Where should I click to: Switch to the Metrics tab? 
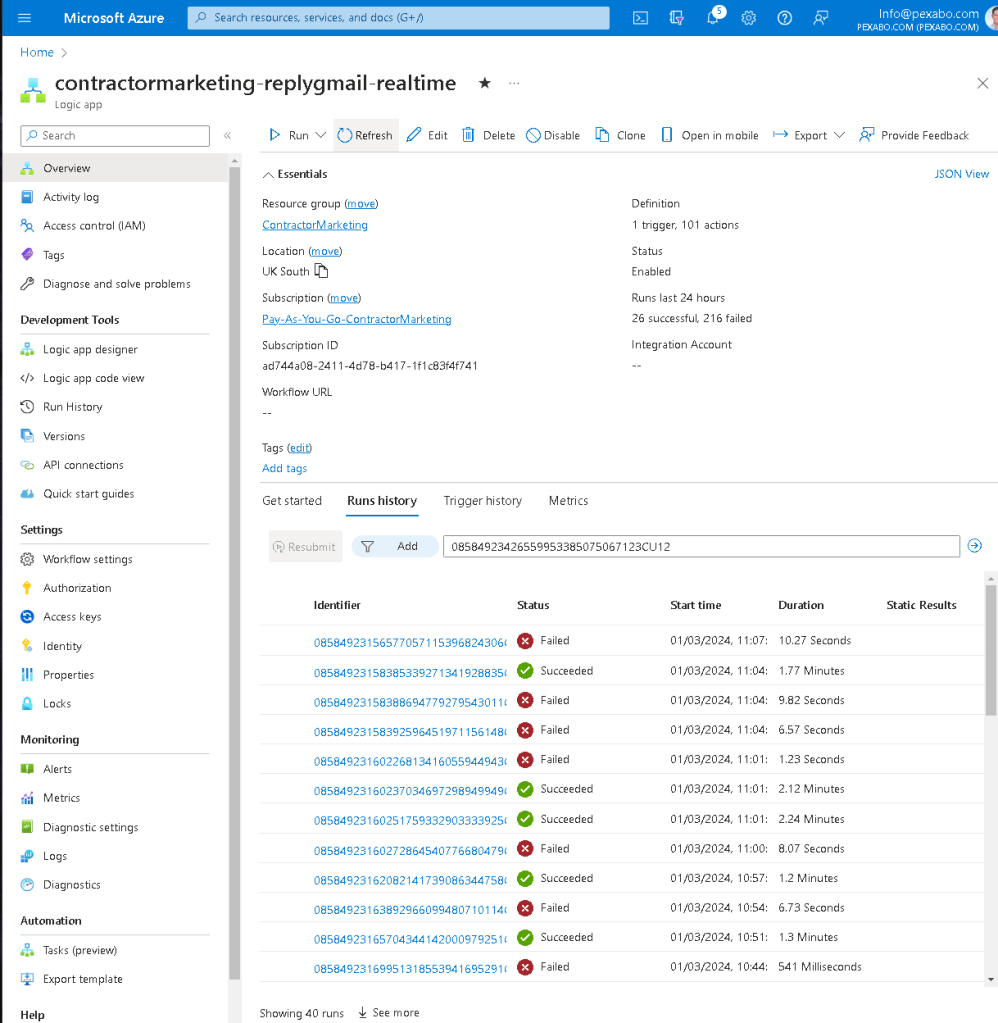tap(568, 500)
